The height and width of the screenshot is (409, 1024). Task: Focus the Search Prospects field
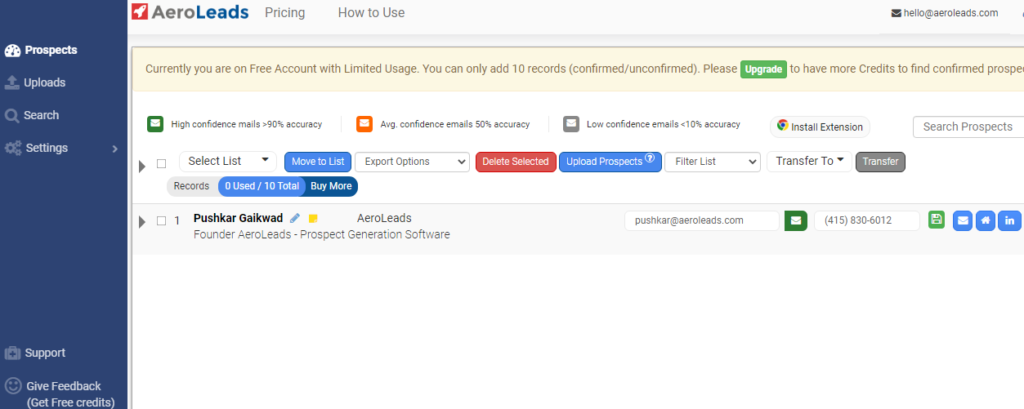click(968, 127)
